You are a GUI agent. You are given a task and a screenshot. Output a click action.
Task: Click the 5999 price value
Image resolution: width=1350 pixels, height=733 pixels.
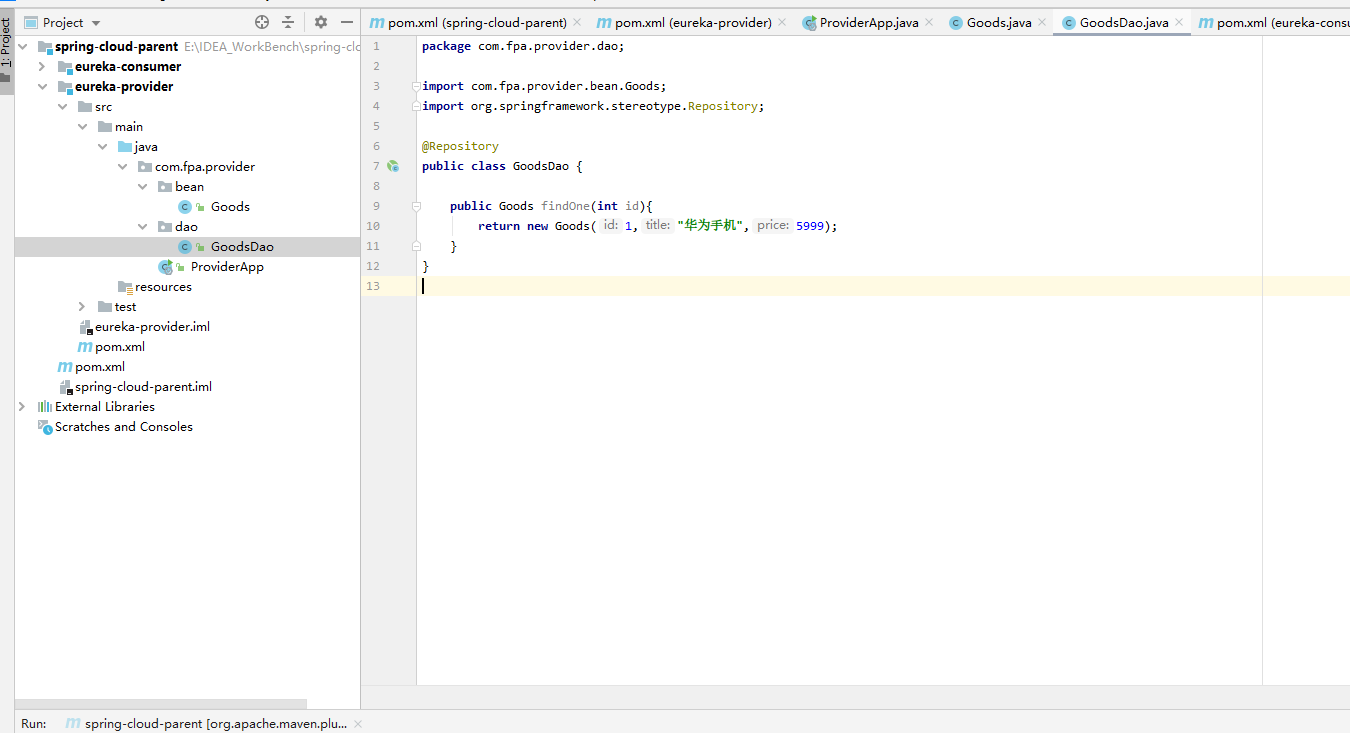[x=810, y=226]
